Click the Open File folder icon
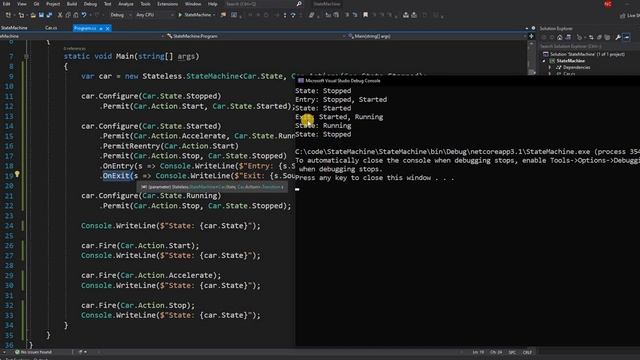The height and width of the screenshot is (360, 640). pyautogui.click(x=33, y=15)
